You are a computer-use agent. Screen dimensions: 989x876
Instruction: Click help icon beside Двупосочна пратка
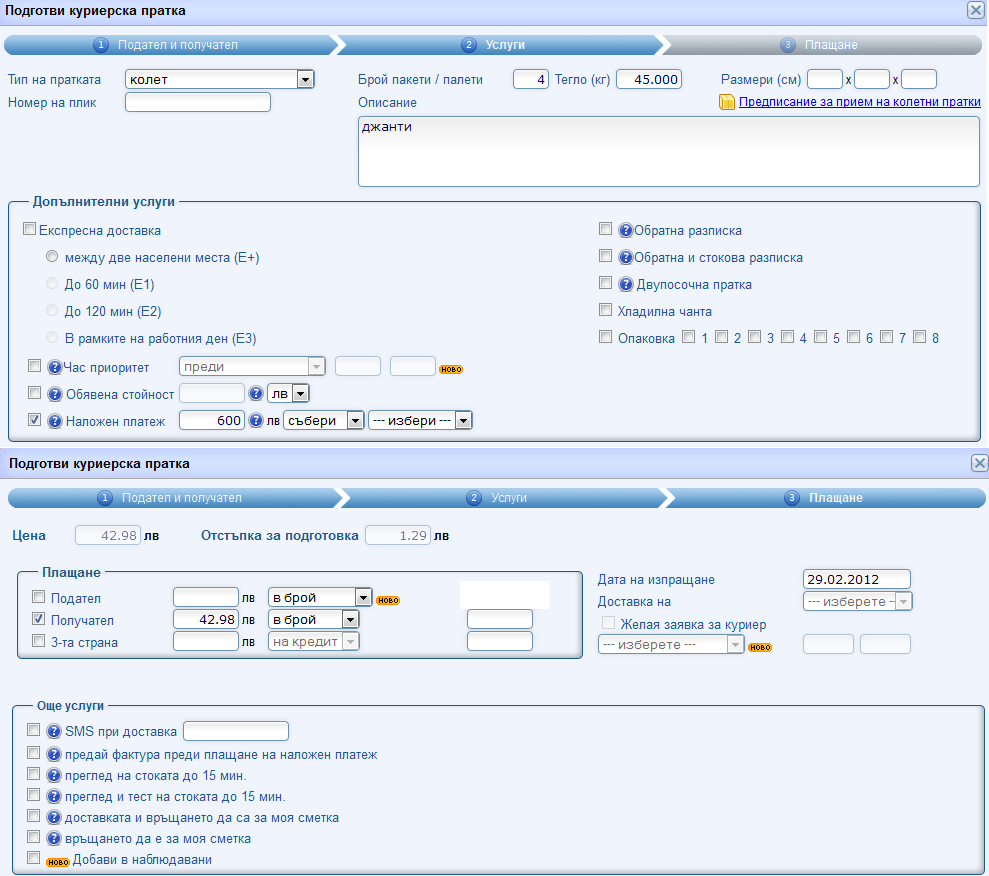coord(626,284)
